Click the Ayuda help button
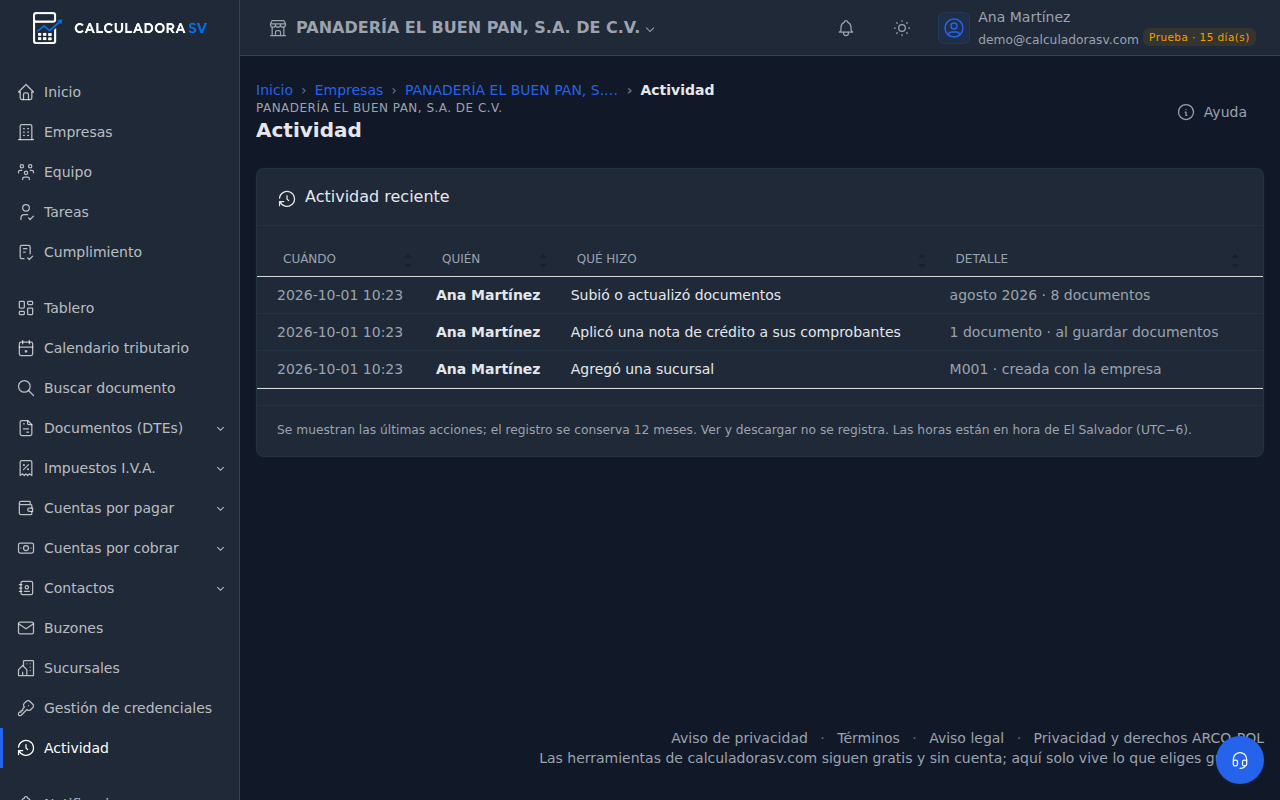Screen dimensions: 1280x800 pyautogui.click(x=1212, y=112)
